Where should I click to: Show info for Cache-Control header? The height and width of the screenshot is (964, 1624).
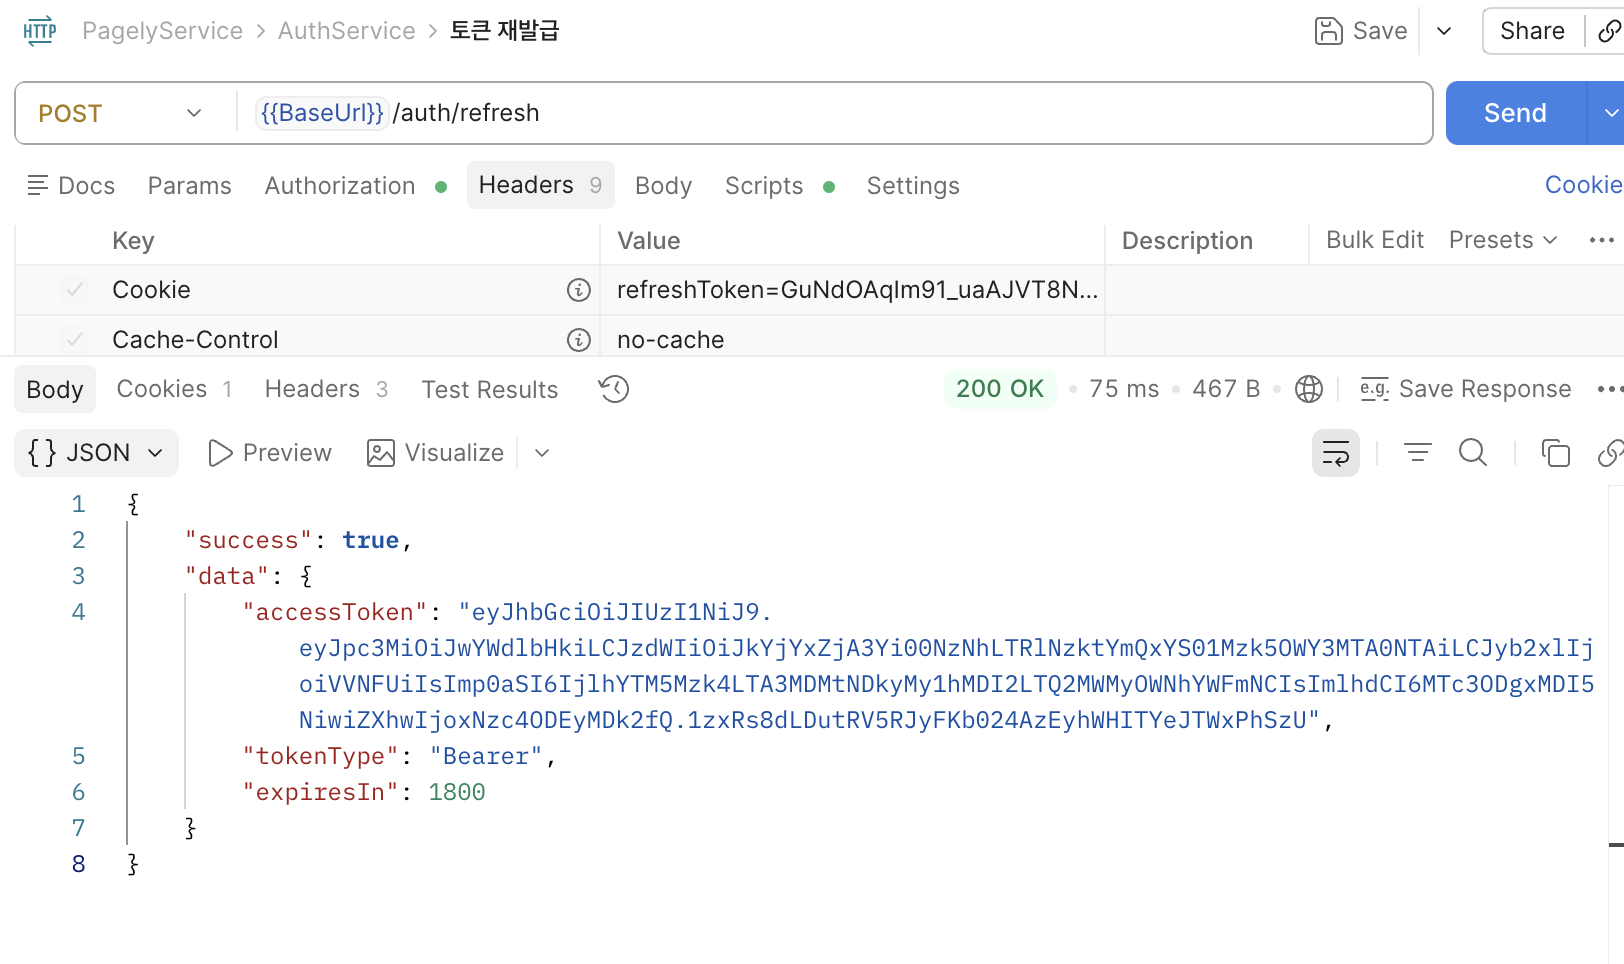tap(579, 340)
